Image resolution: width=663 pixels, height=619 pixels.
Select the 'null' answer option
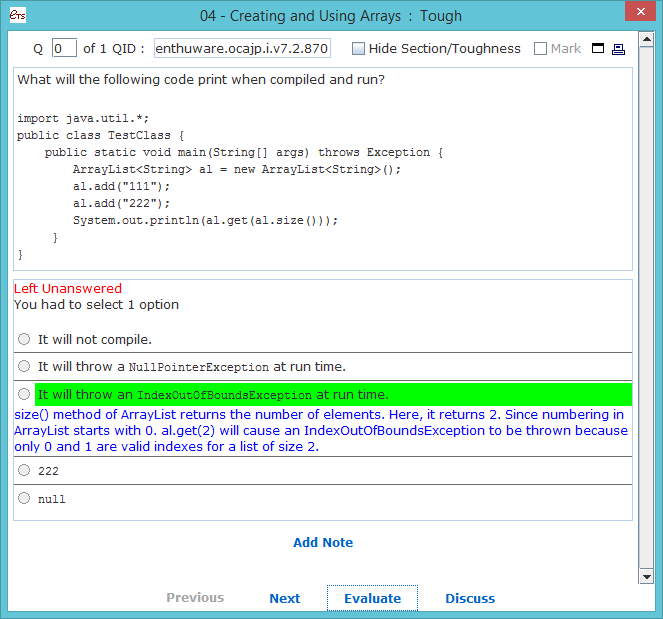click(25, 498)
